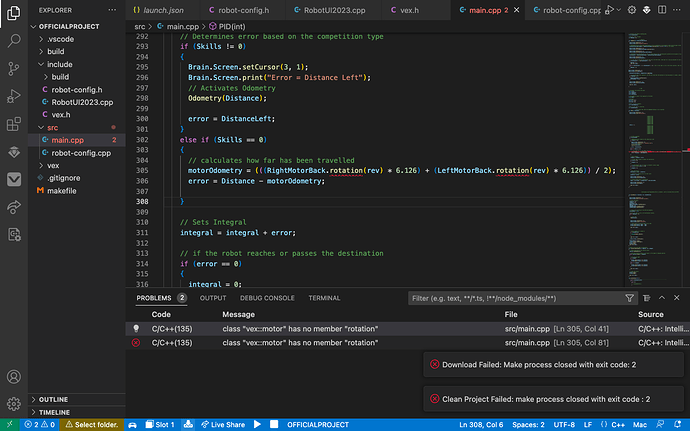The width and height of the screenshot is (690, 431).
Task: Open the Extensions view
Action: [x=14, y=124]
